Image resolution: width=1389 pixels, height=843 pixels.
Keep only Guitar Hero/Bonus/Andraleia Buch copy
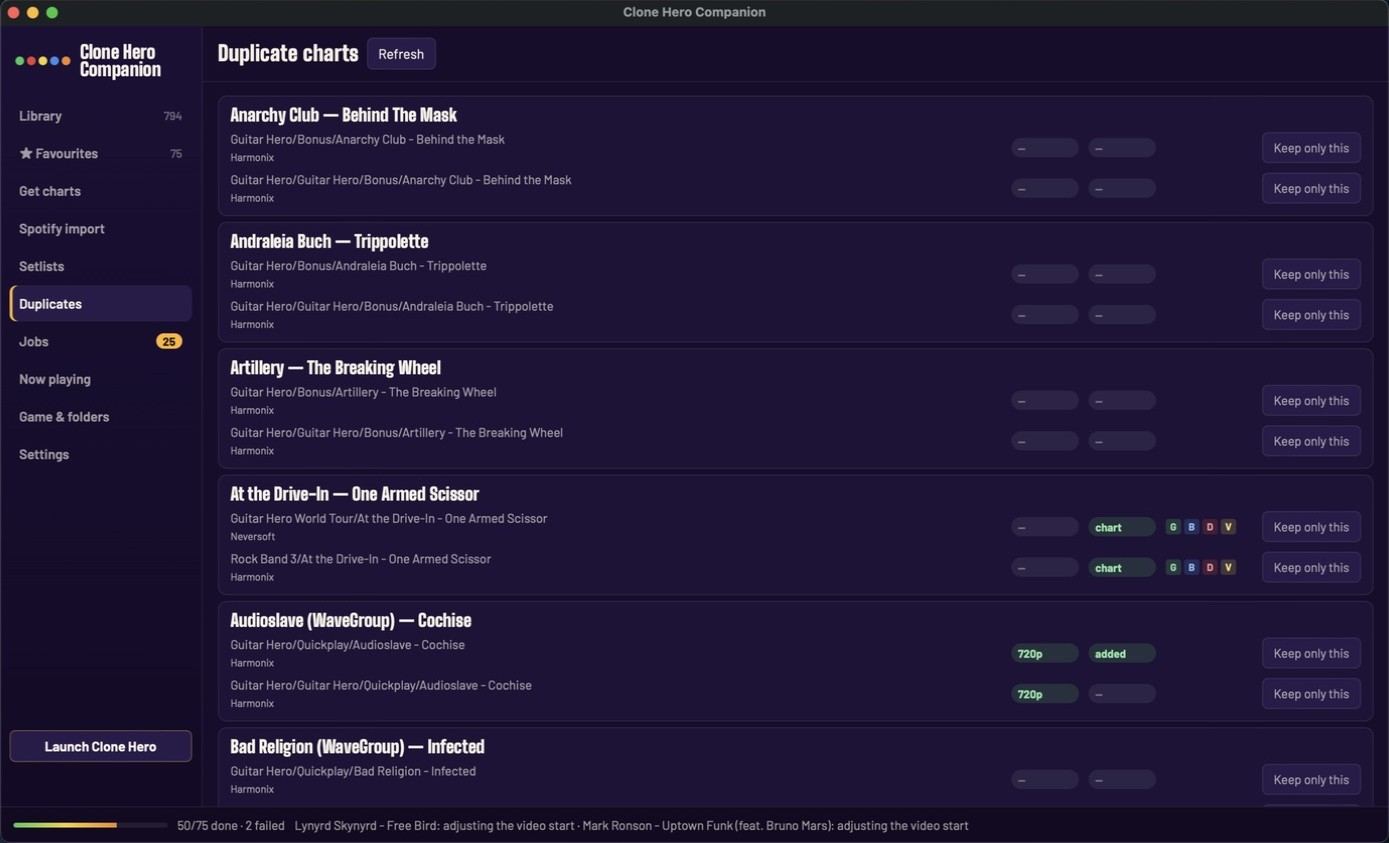pyautogui.click(x=1311, y=274)
